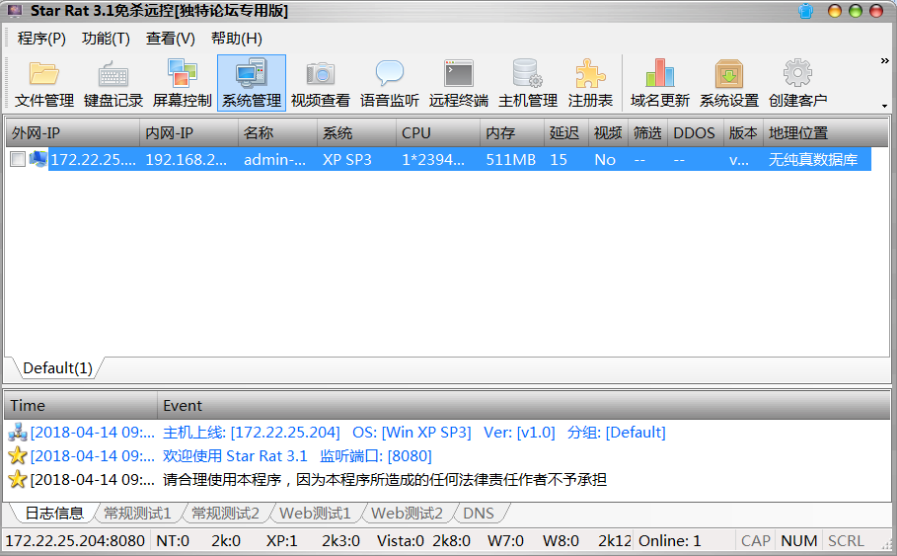Open the 程序(P) menu
This screenshot has height=556, width=897.
pyautogui.click(x=41, y=38)
